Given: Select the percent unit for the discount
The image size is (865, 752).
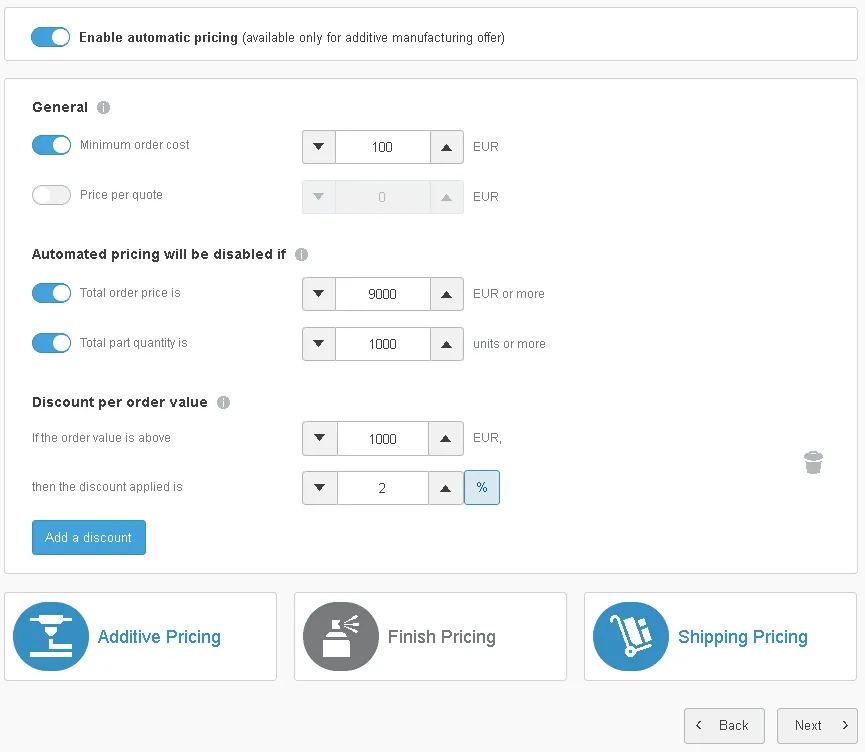Looking at the screenshot, I should click(x=482, y=487).
